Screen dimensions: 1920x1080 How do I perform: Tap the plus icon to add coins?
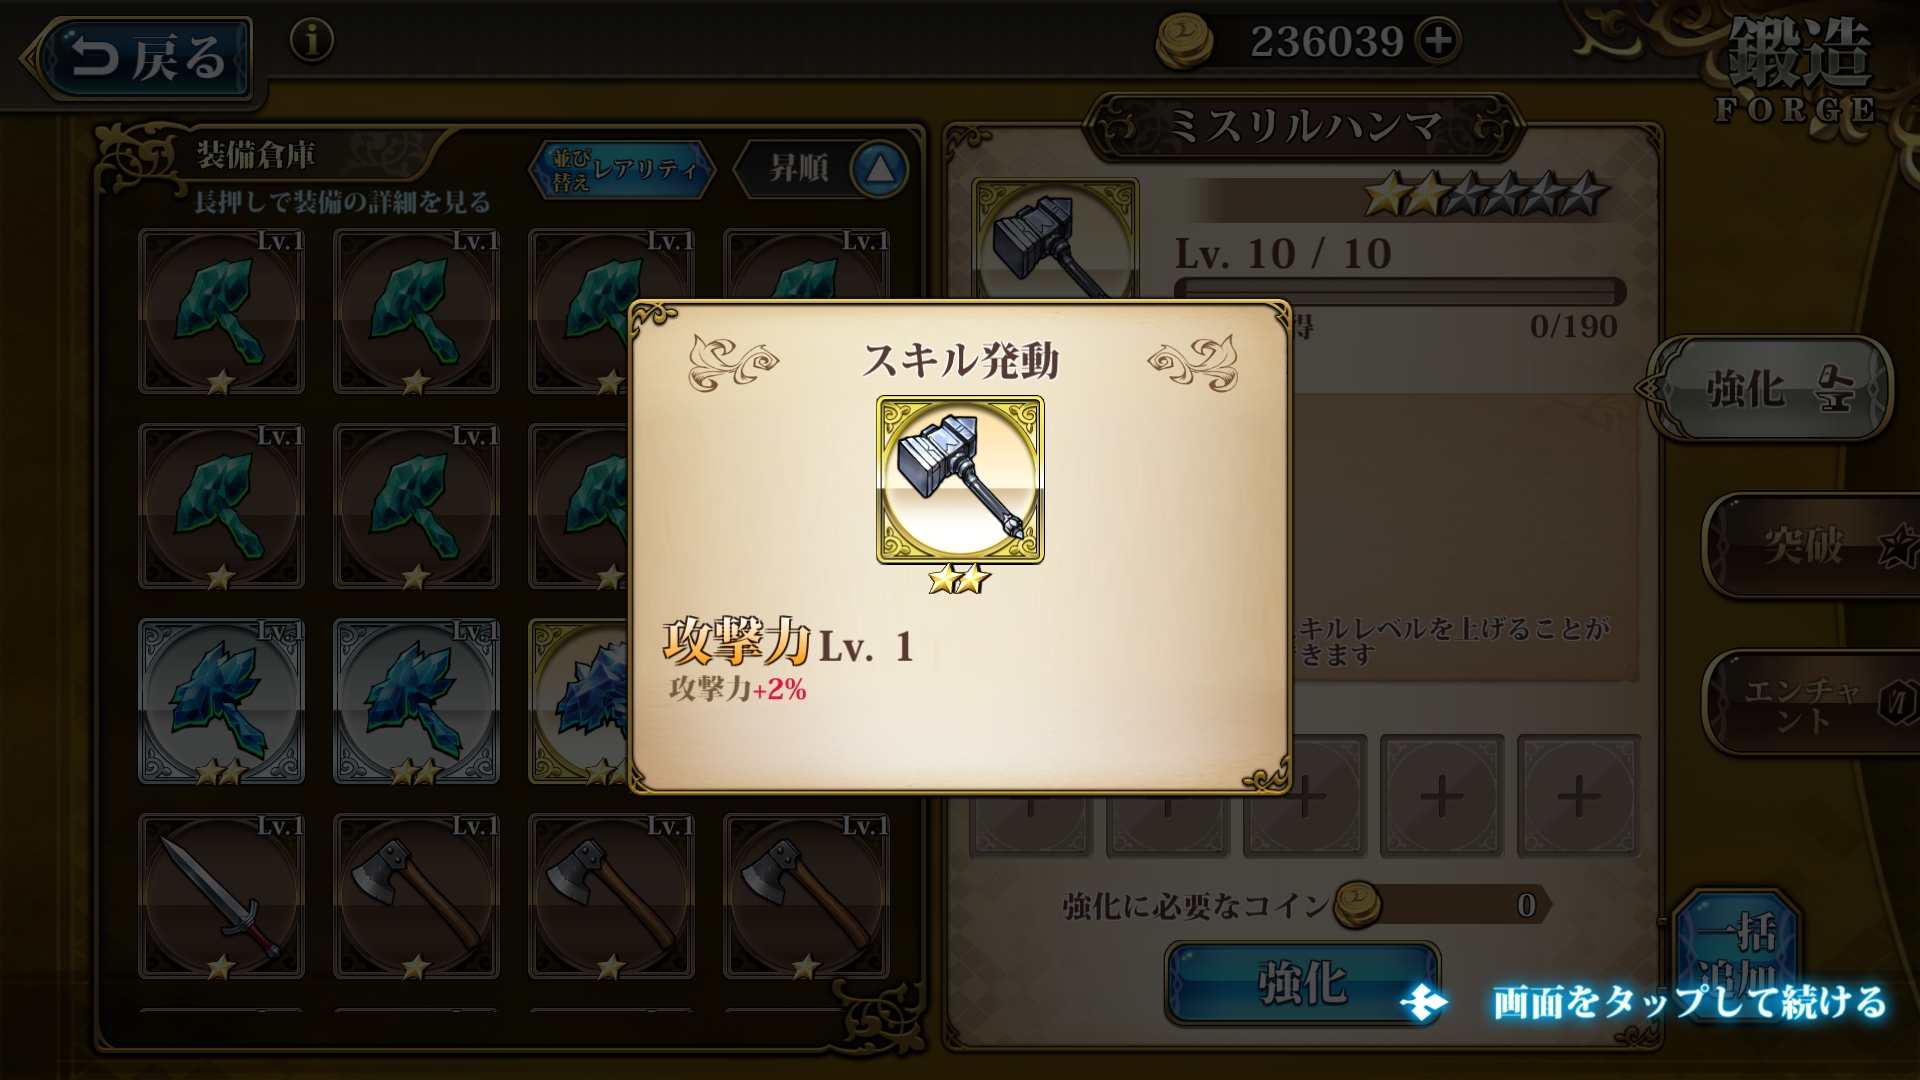point(1438,41)
